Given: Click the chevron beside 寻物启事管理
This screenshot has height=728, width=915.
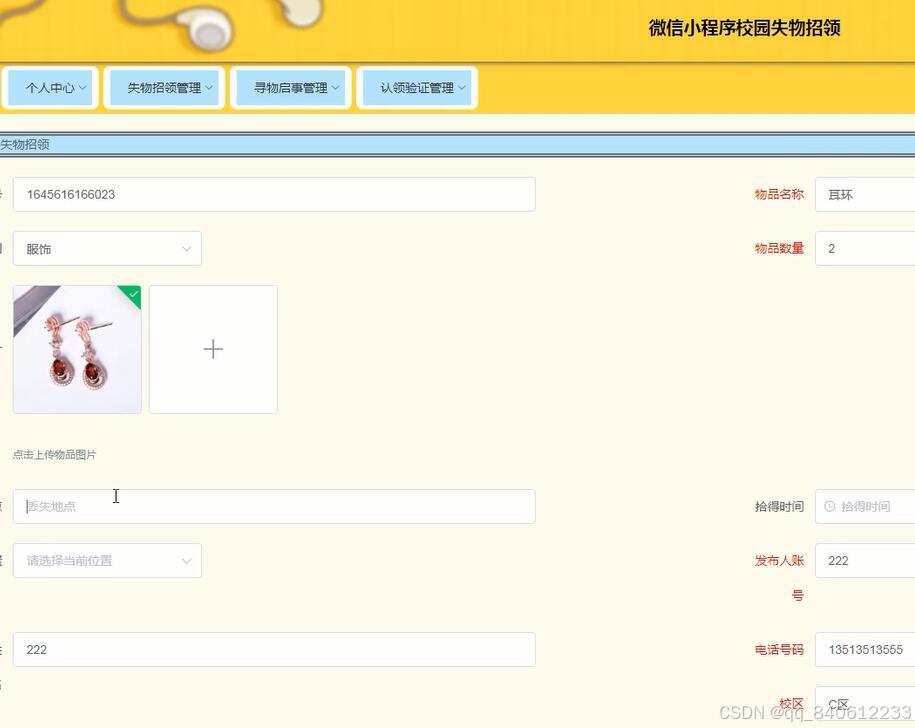Looking at the screenshot, I should point(335,87).
